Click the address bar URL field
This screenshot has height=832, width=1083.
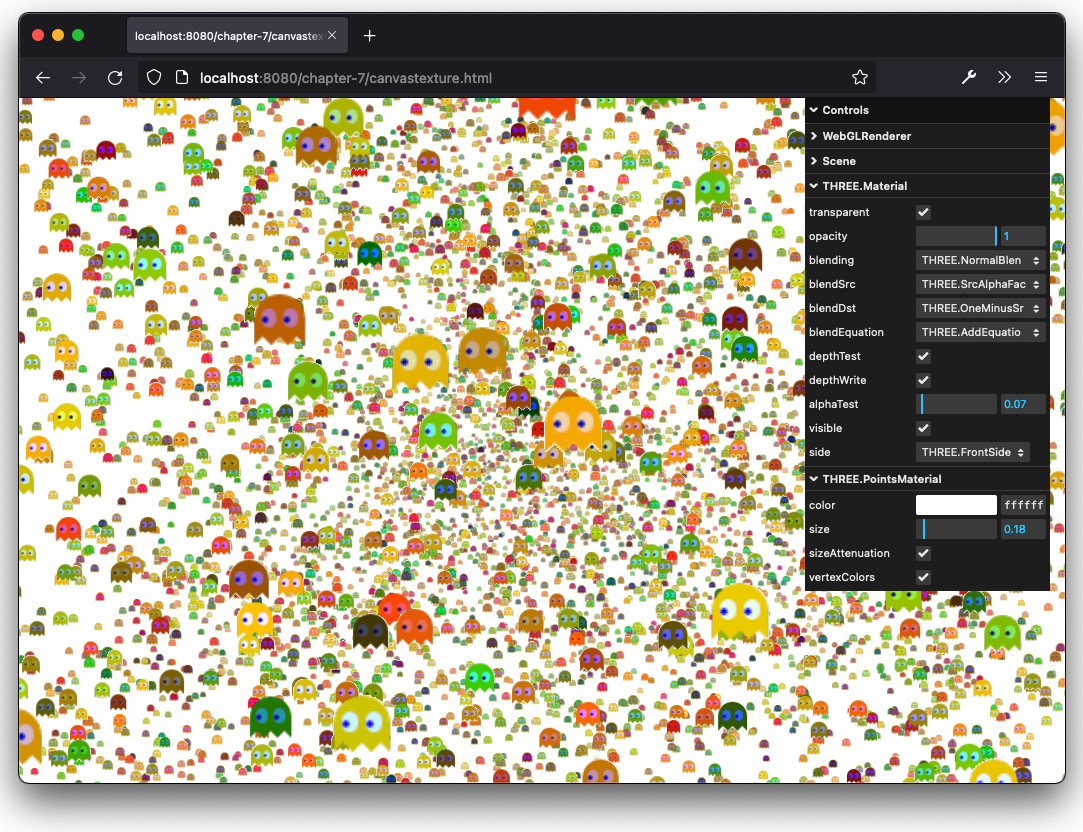coord(507,77)
